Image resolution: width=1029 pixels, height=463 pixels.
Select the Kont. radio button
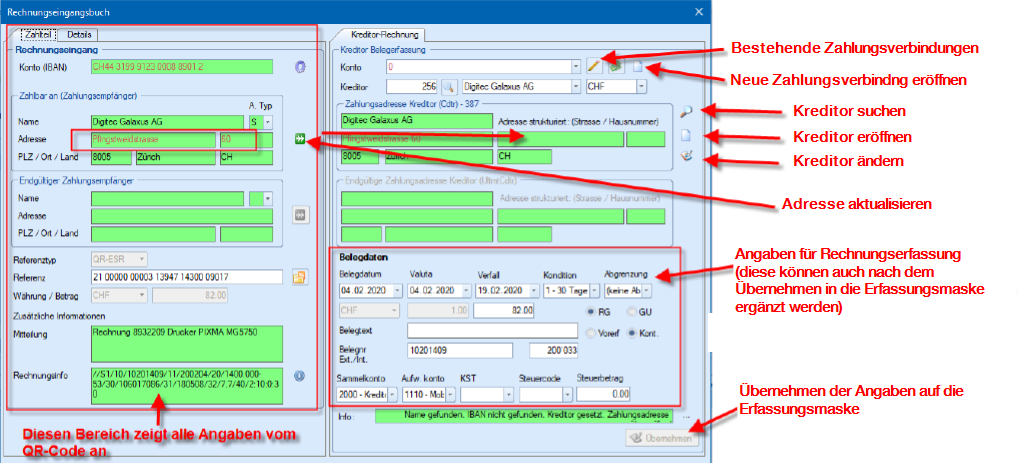631,333
